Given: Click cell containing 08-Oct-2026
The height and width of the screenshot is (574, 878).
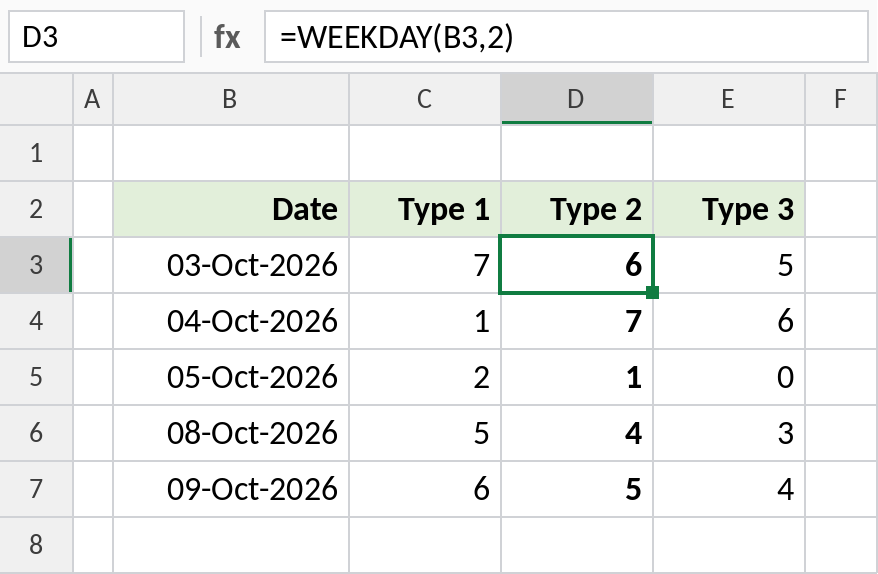Looking at the screenshot, I should tap(231, 433).
